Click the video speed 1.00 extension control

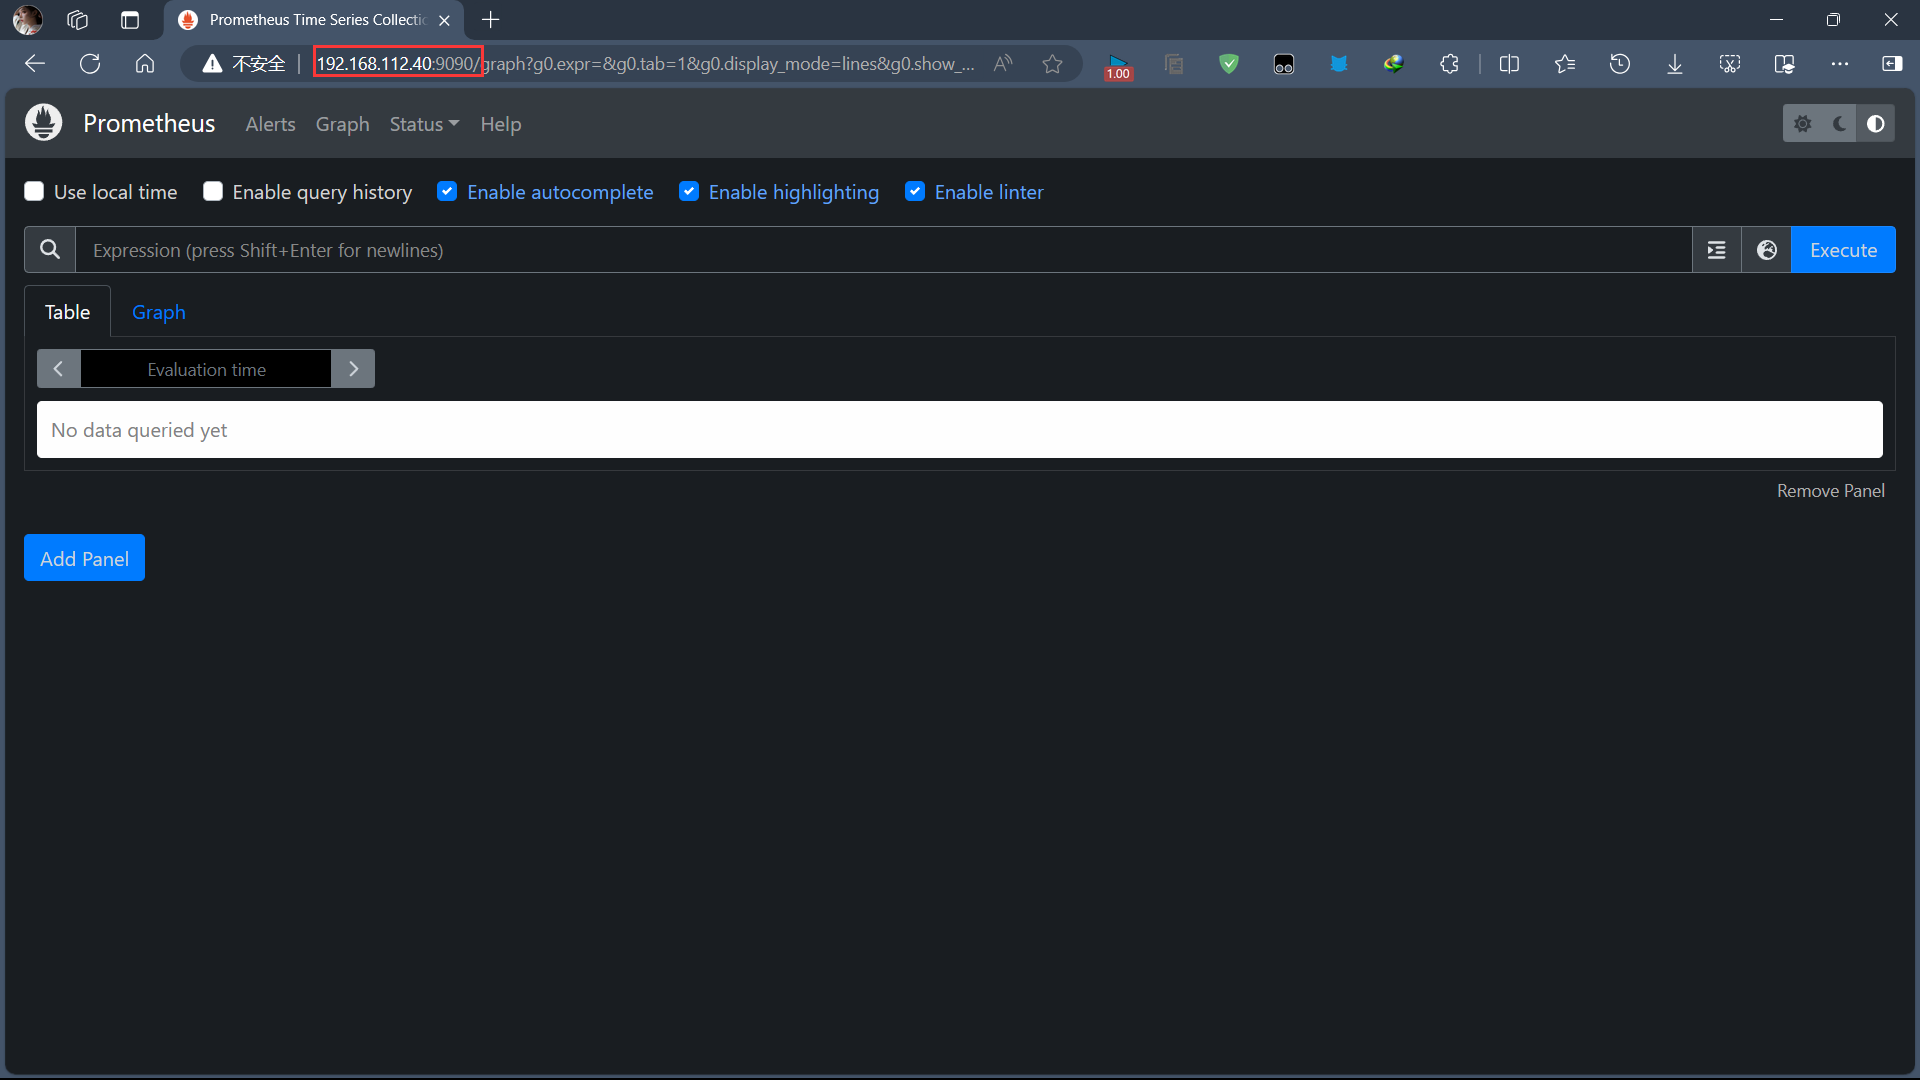1118,63
